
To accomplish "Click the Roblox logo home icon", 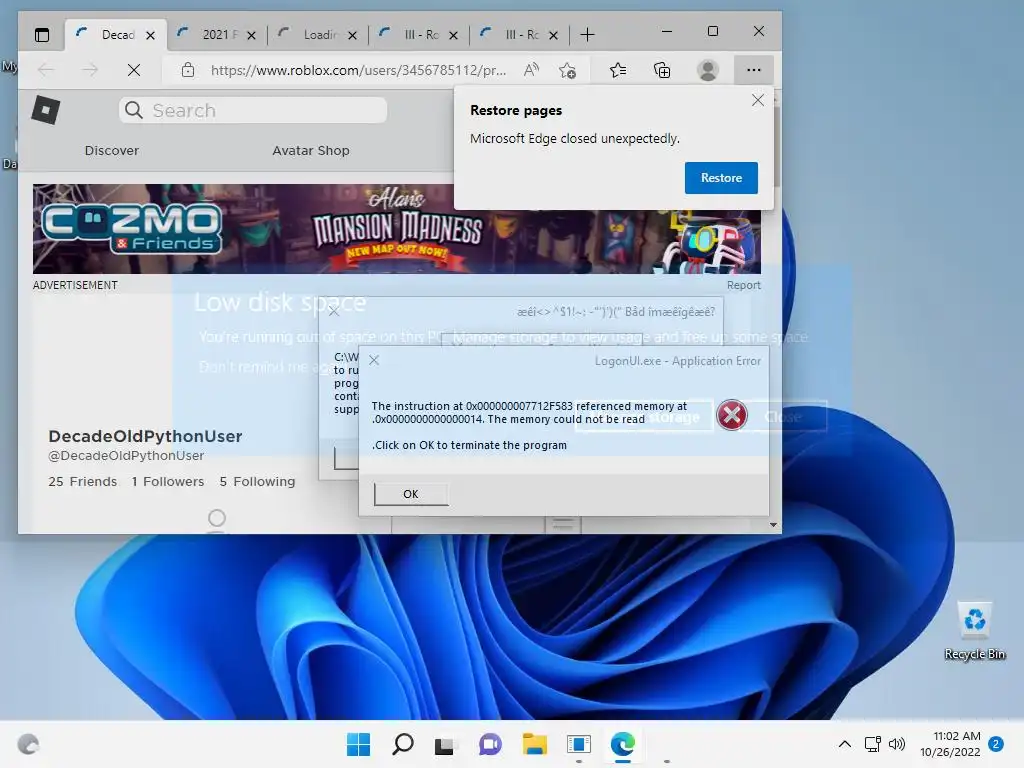I will coord(46,110).
